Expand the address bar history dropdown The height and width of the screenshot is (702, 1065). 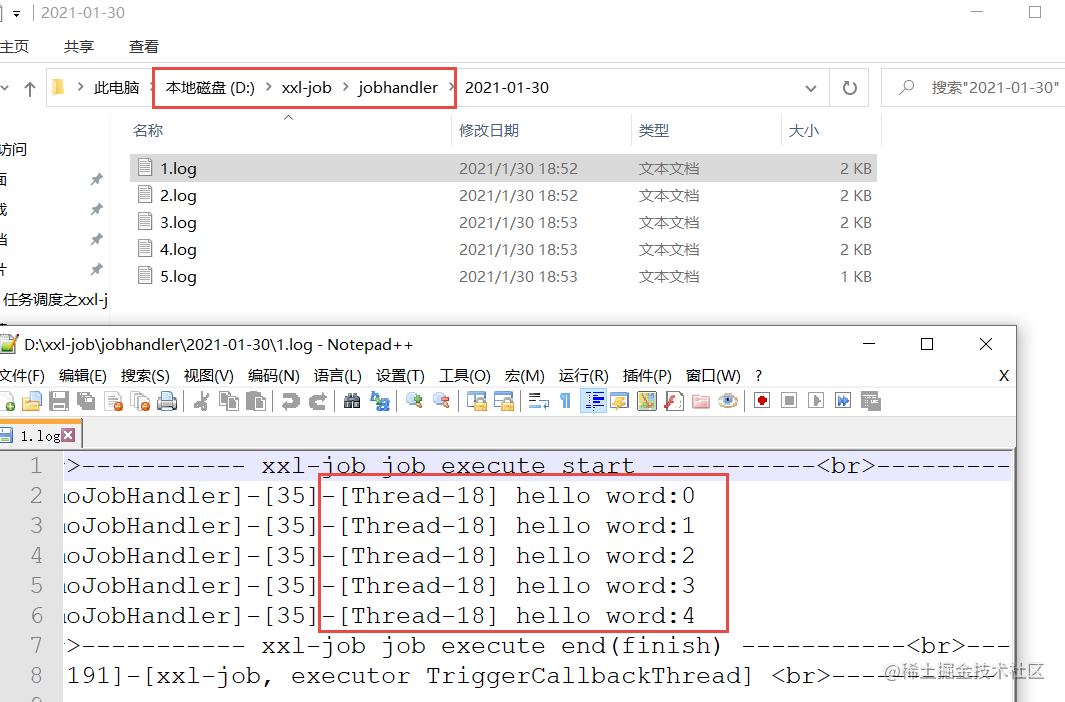click(x=810, y=88)
